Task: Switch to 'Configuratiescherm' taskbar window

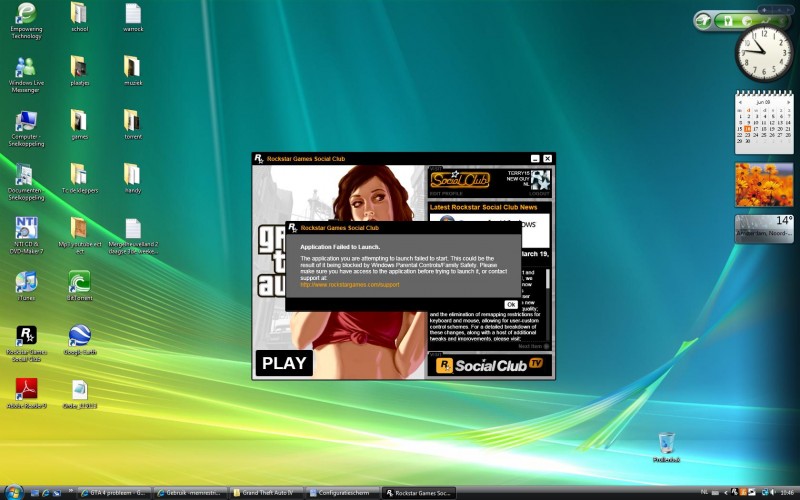Action: point(343,493)
